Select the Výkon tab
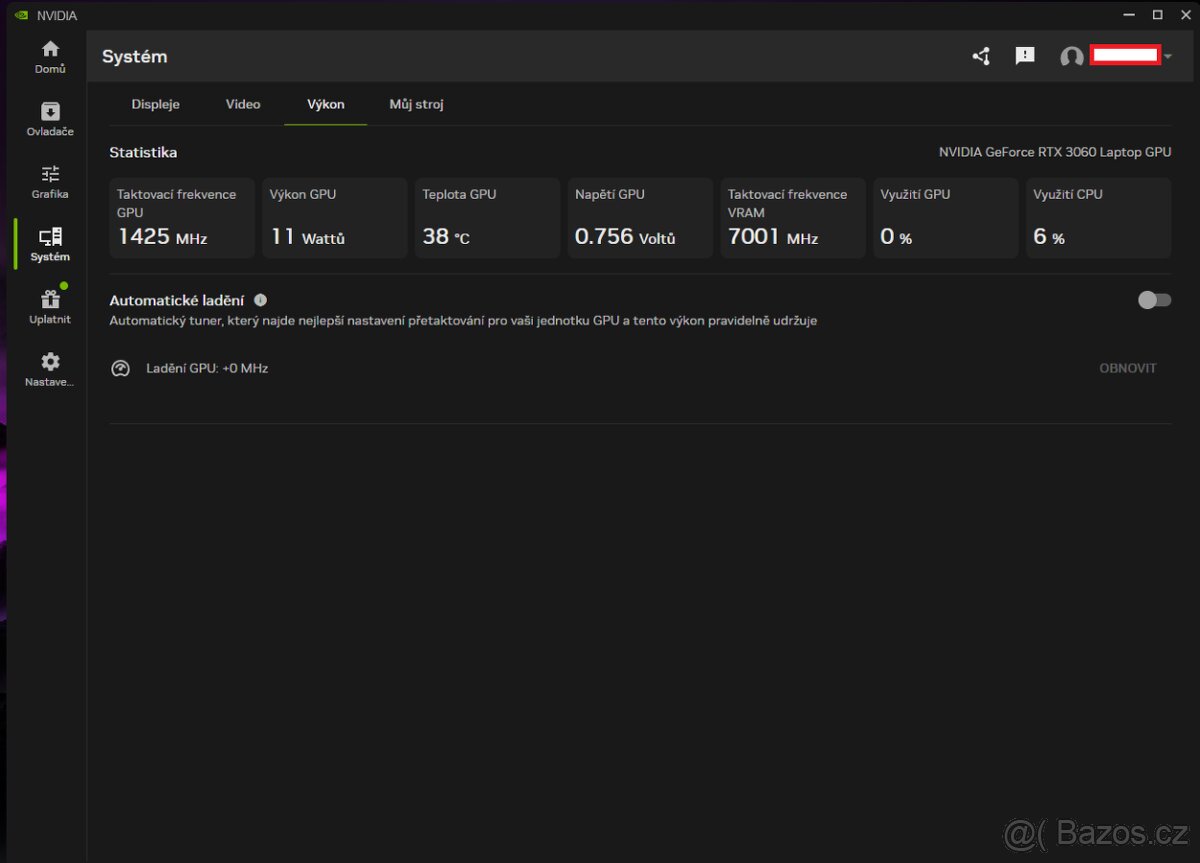This screenshot has width=1200, height=863. (x=325, y=104)
